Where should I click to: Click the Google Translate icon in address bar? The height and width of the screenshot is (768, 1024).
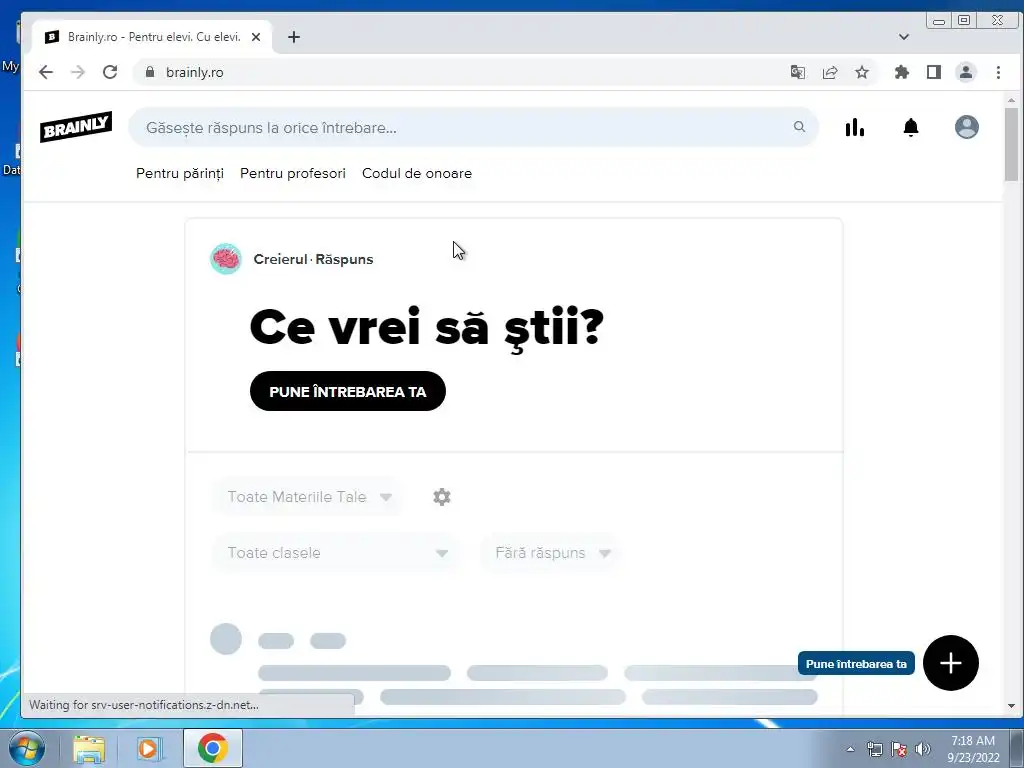[797, 72]
